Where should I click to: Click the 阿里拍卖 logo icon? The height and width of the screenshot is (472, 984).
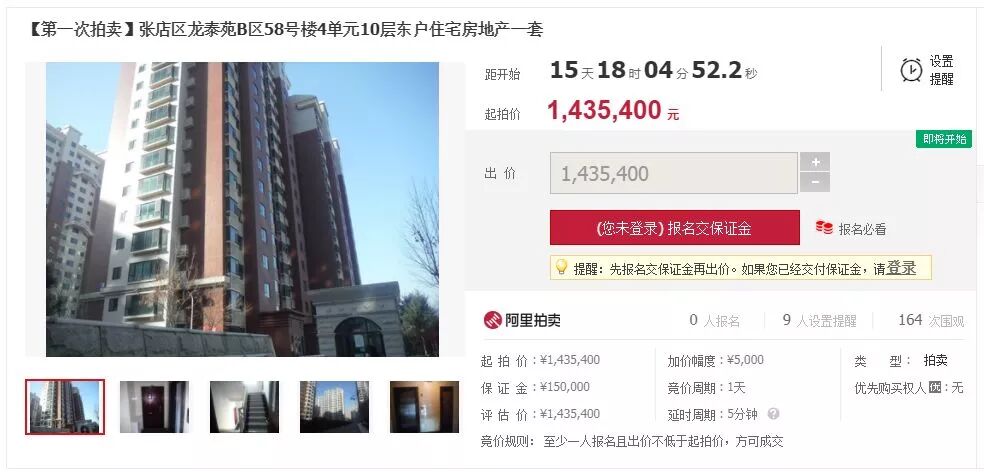pyautogui.click(x=493, y=320)
